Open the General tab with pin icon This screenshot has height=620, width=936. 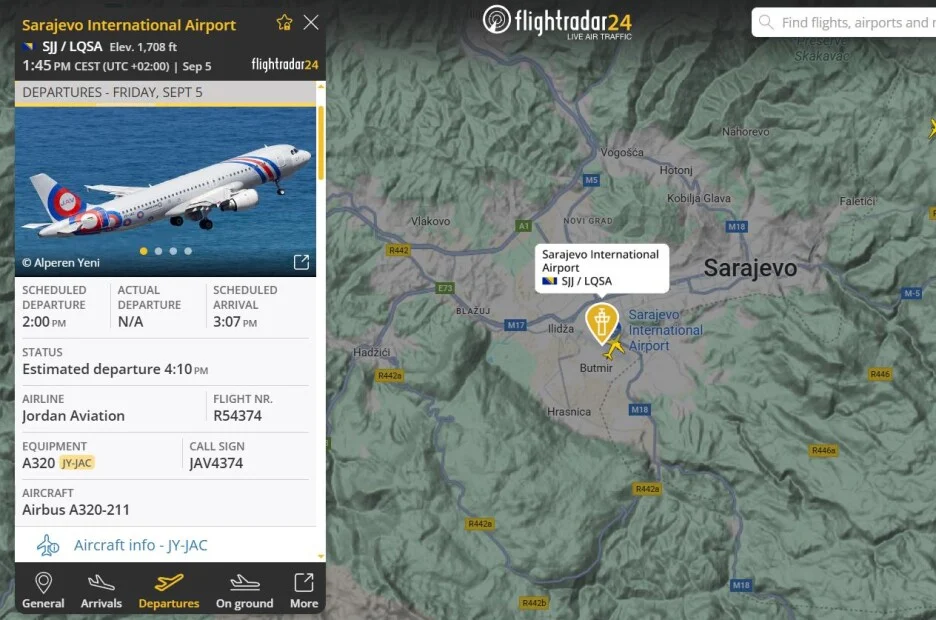(x=43, y=591)
